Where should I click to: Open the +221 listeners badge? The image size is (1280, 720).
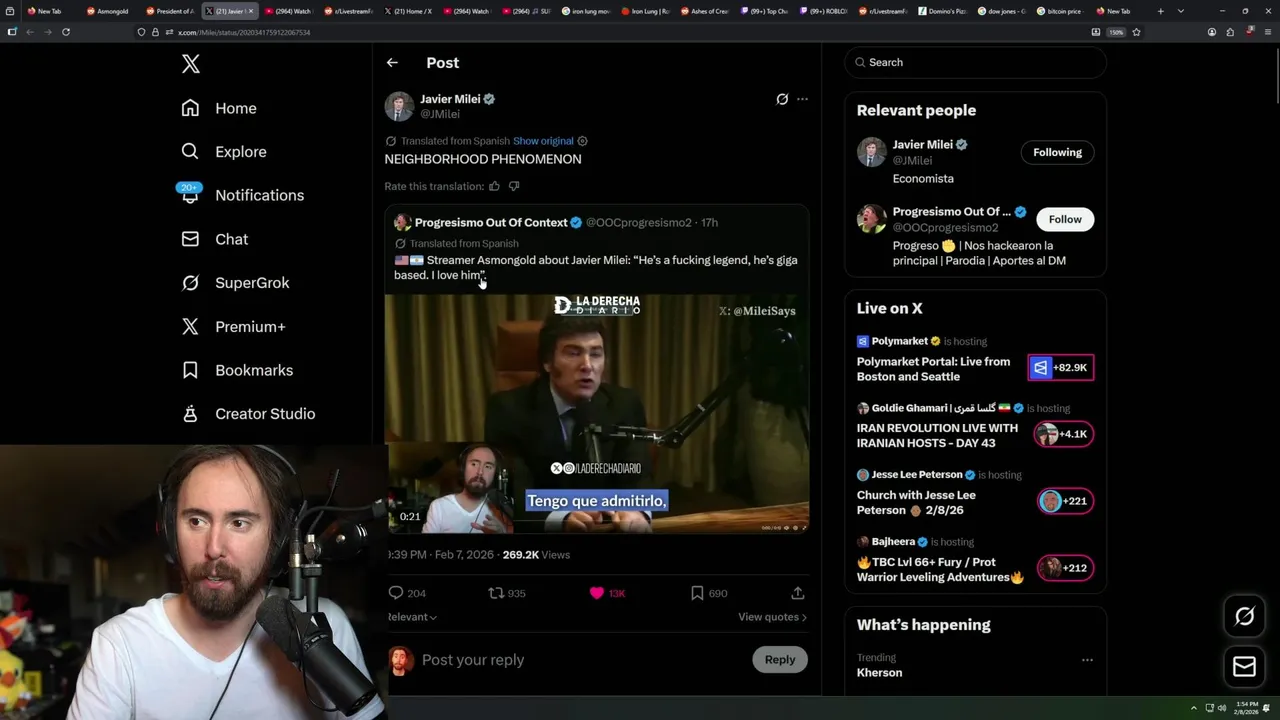(x=1065, y=501)
